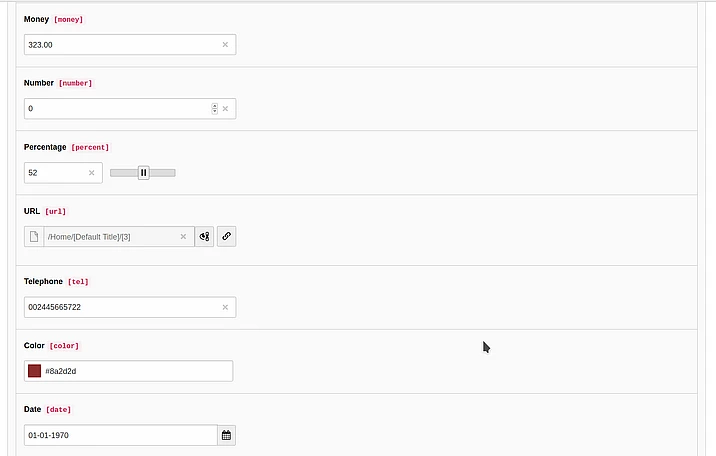716x456 pixels.
Task: Open the dark red color swatch
Action: [x=35, y=371]
